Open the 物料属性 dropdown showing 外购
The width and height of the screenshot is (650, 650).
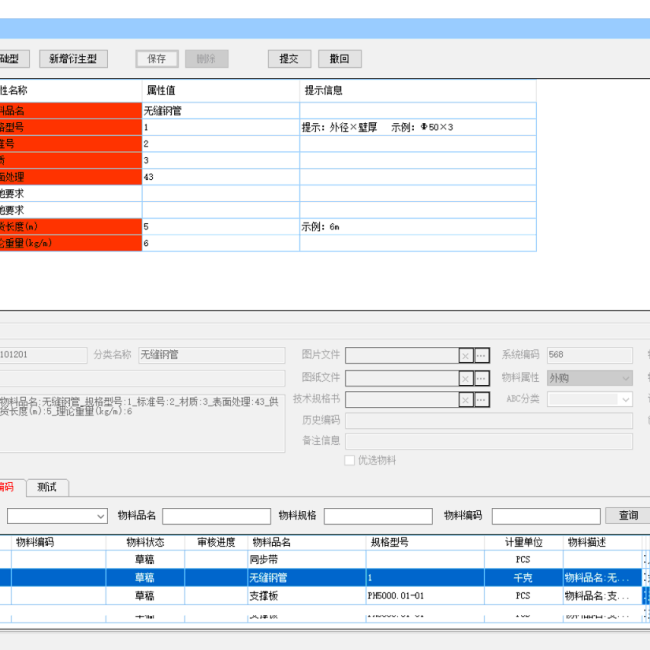(x=589, y=378)
